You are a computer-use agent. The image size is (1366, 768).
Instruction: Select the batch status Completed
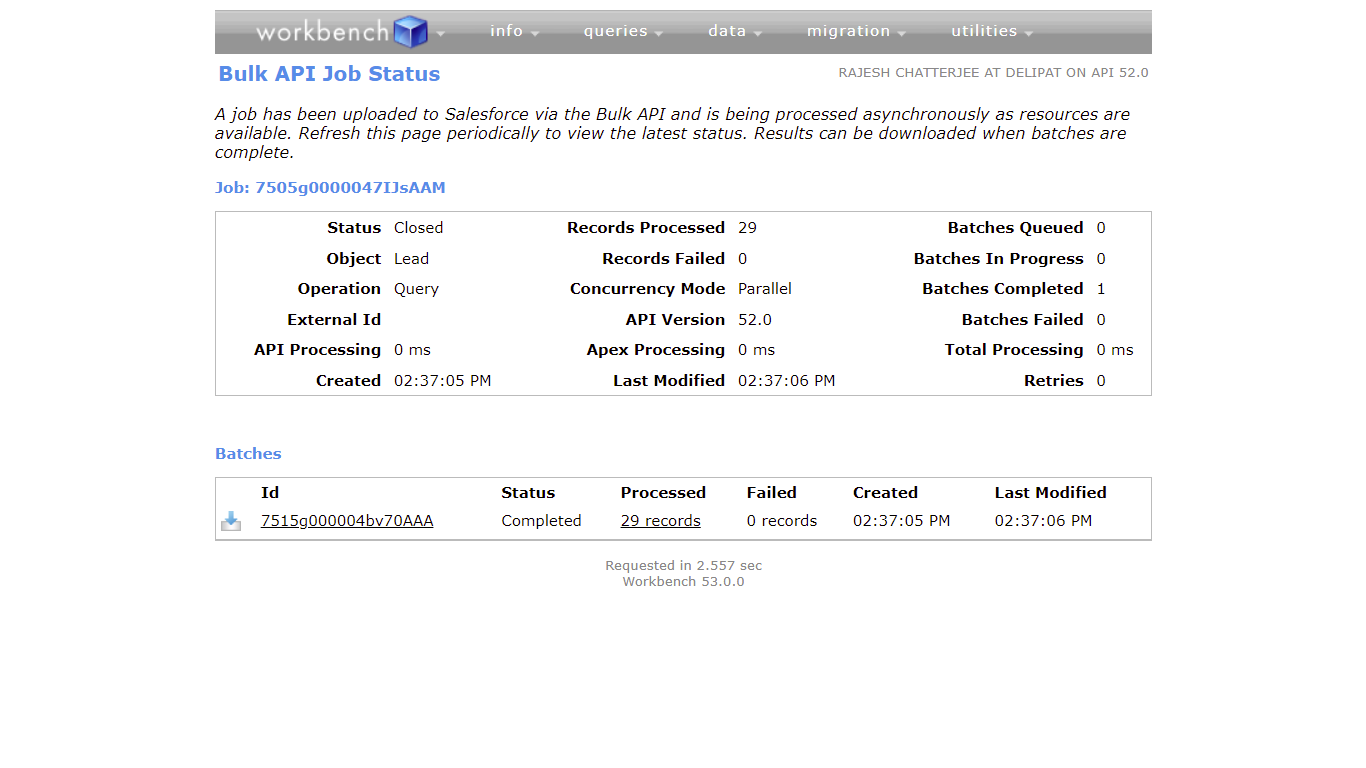click(x=541, y=521)
